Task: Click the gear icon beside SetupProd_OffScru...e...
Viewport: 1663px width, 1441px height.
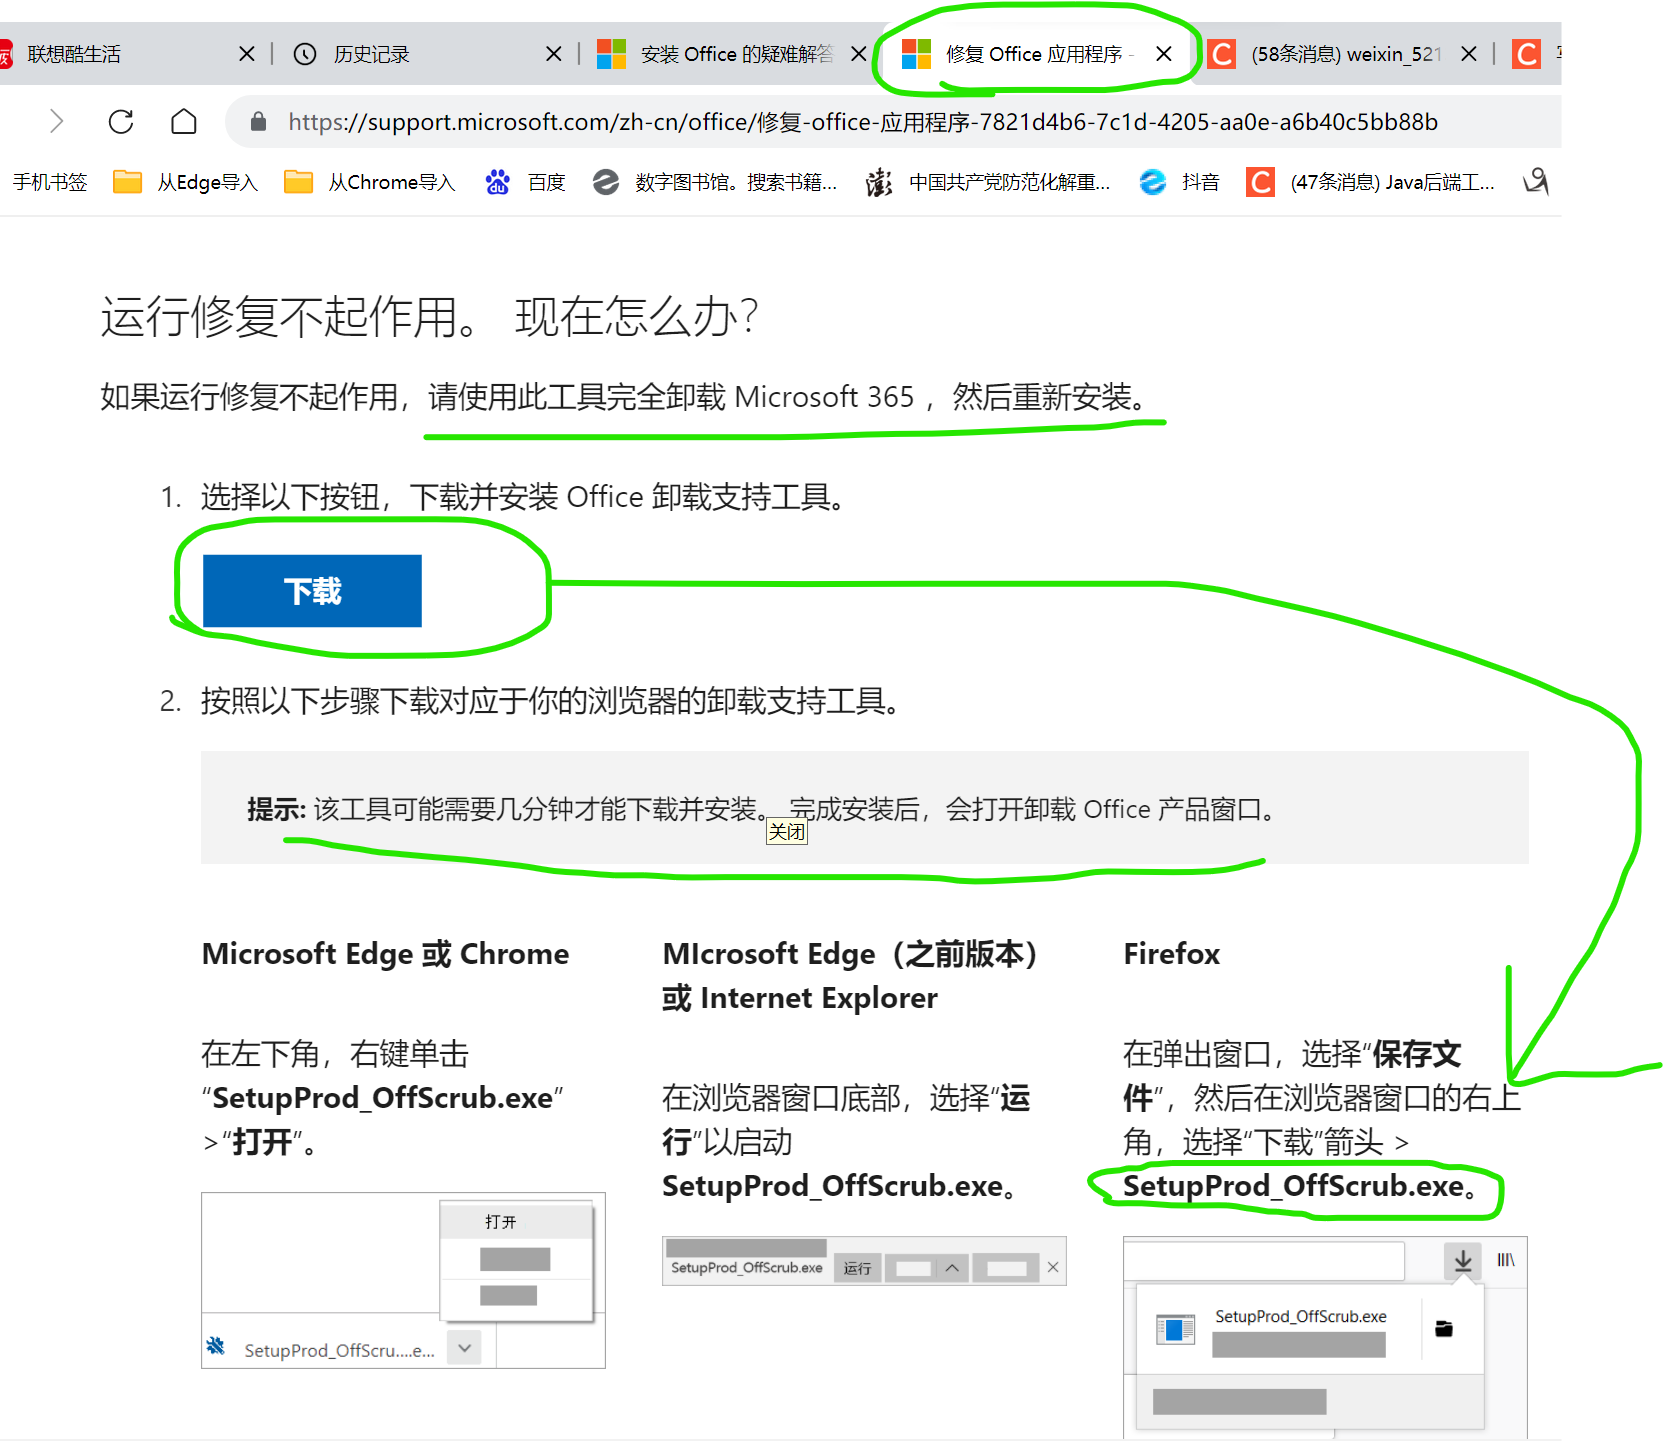Action: coord(216,1346)
